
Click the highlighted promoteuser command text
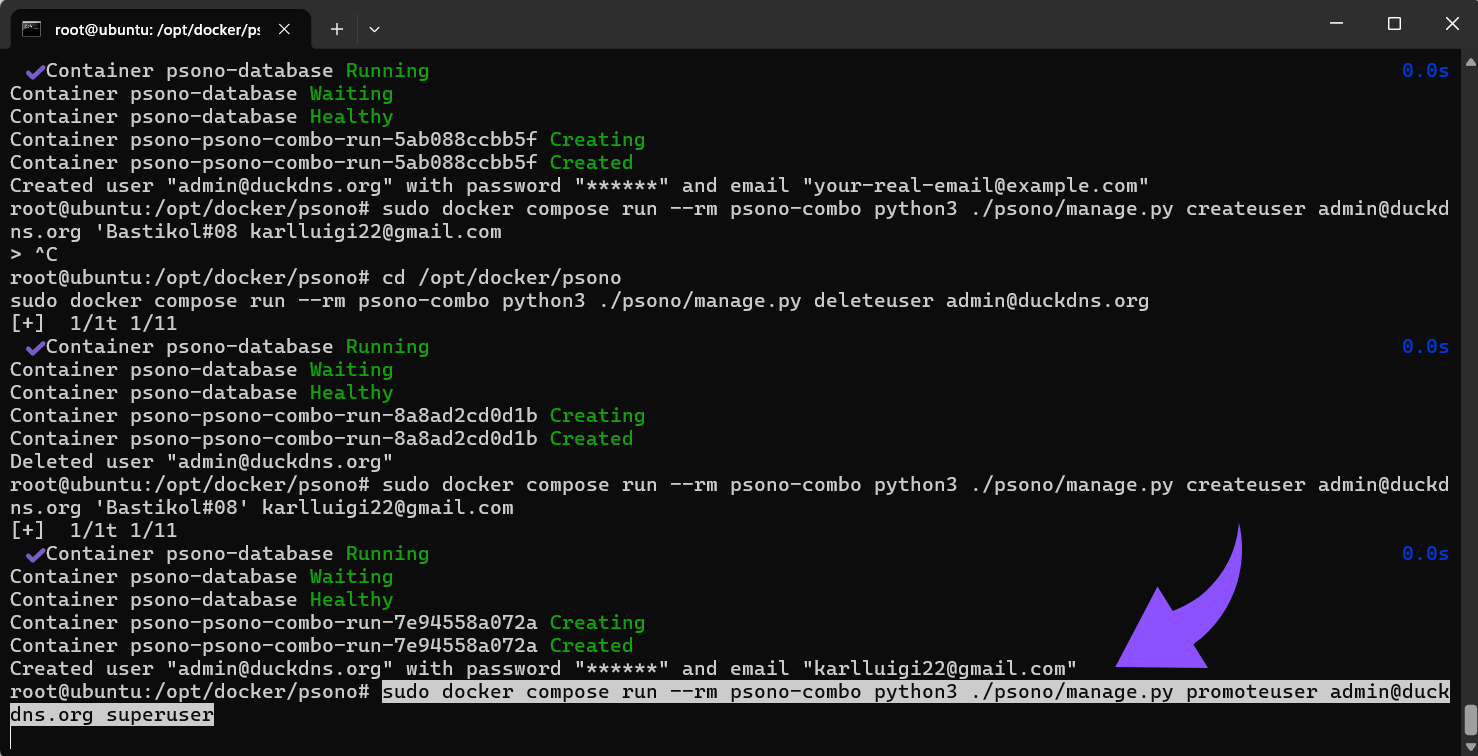click(730, 703)
